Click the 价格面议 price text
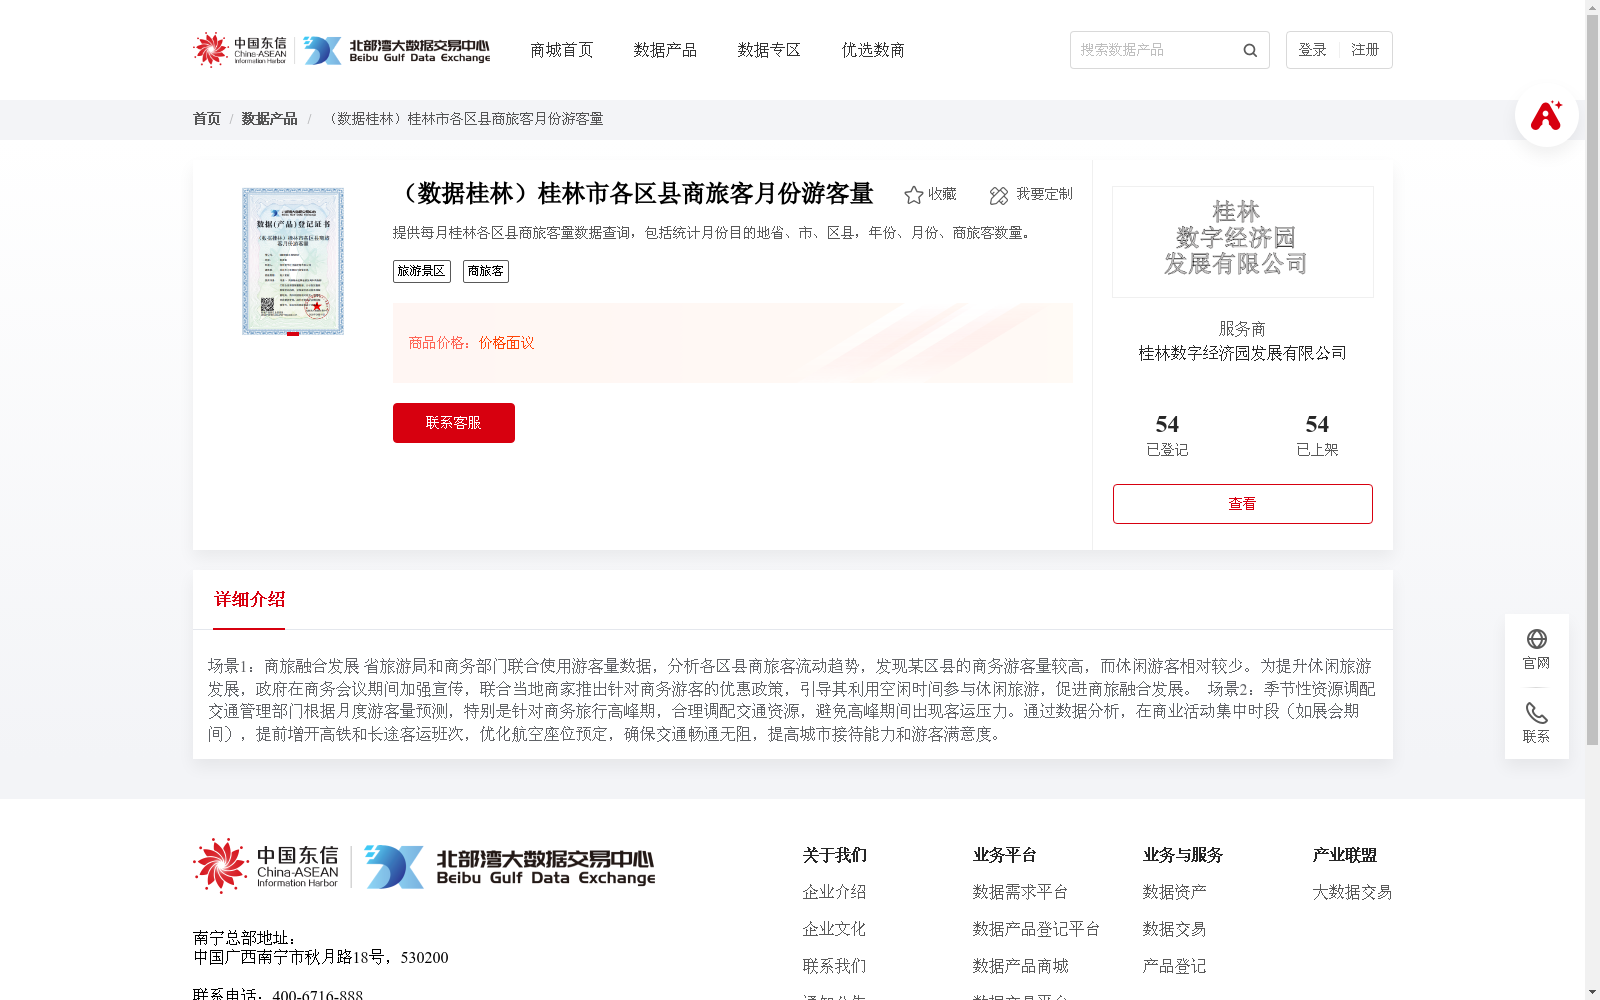The height and width of the screenshot is (1000, 1600). (x=506, y=343)
